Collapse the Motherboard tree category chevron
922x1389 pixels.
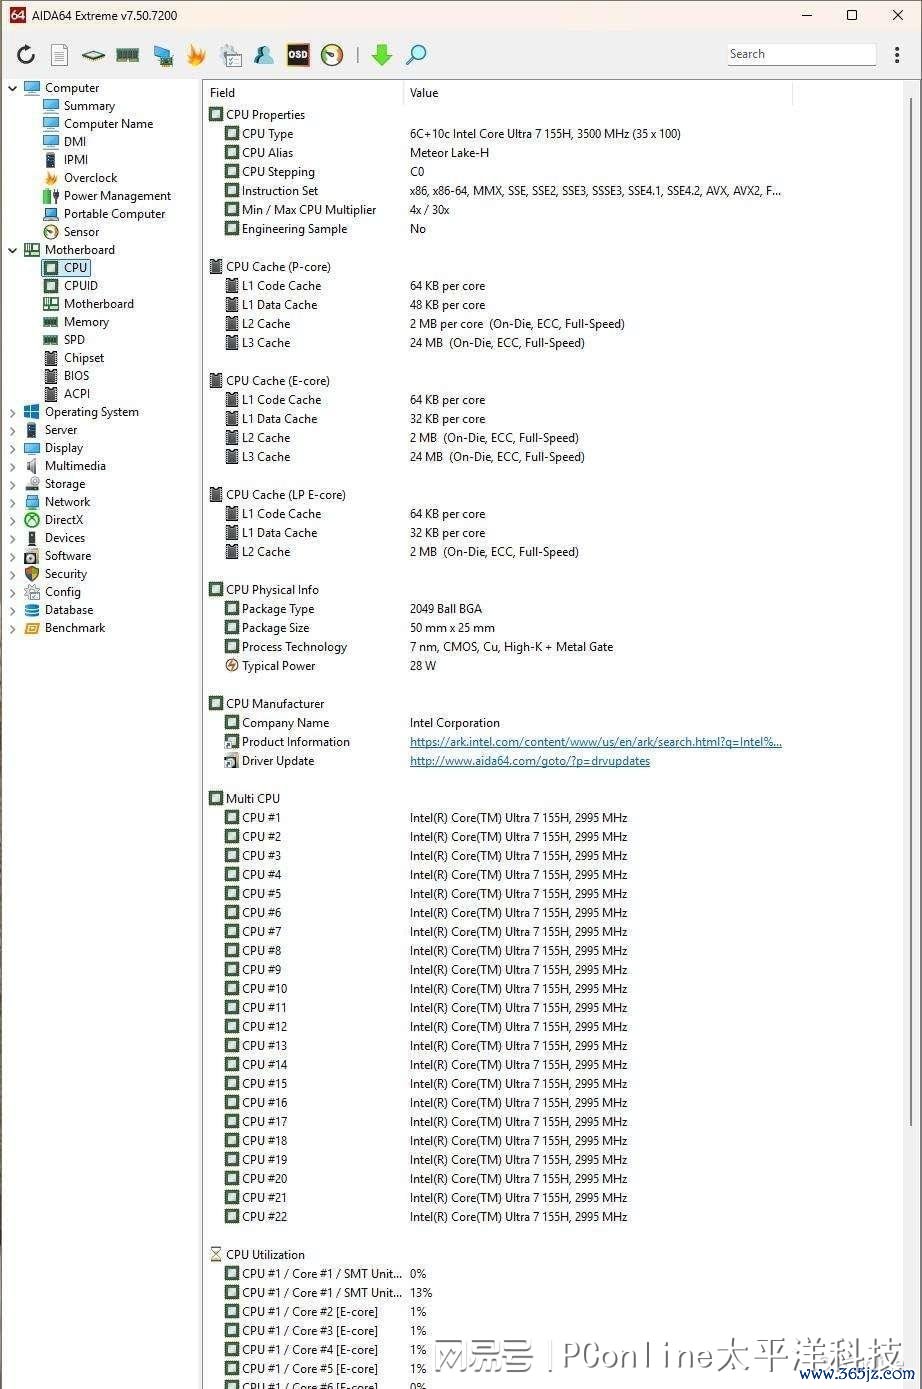click(13, 250)
